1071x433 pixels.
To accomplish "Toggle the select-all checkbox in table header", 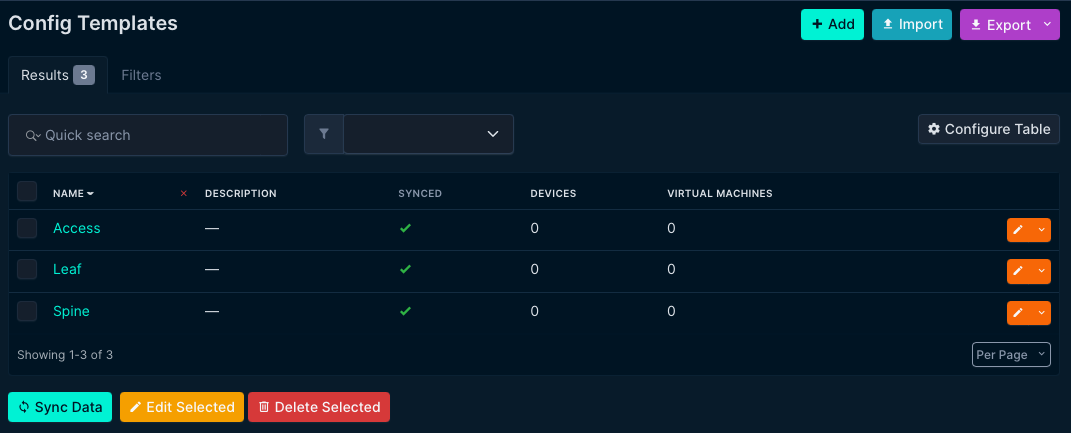I will click(27, 192).
